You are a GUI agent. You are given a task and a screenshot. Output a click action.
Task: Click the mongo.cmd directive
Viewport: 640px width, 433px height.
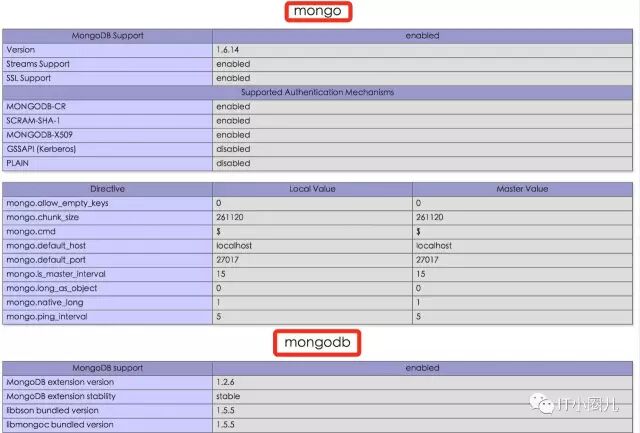(31, 231)
